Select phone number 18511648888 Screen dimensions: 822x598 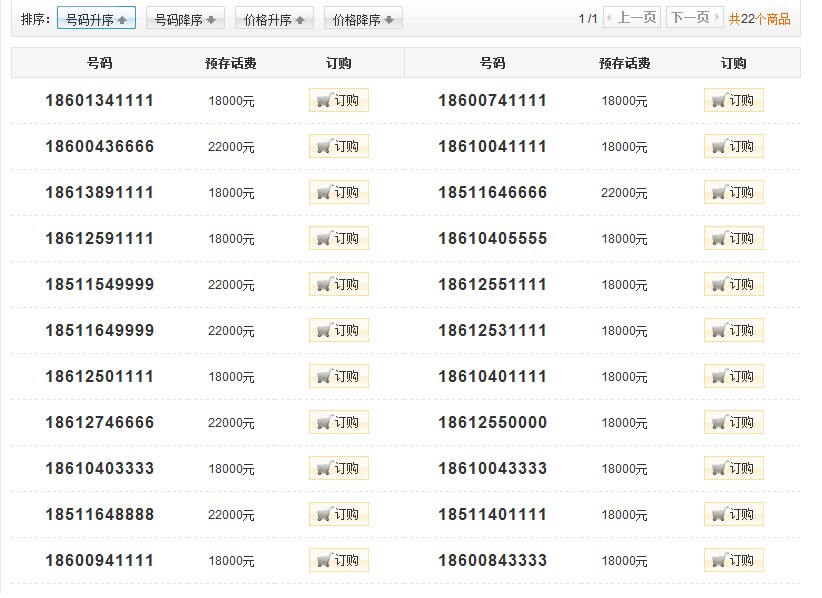pos(100,514)
